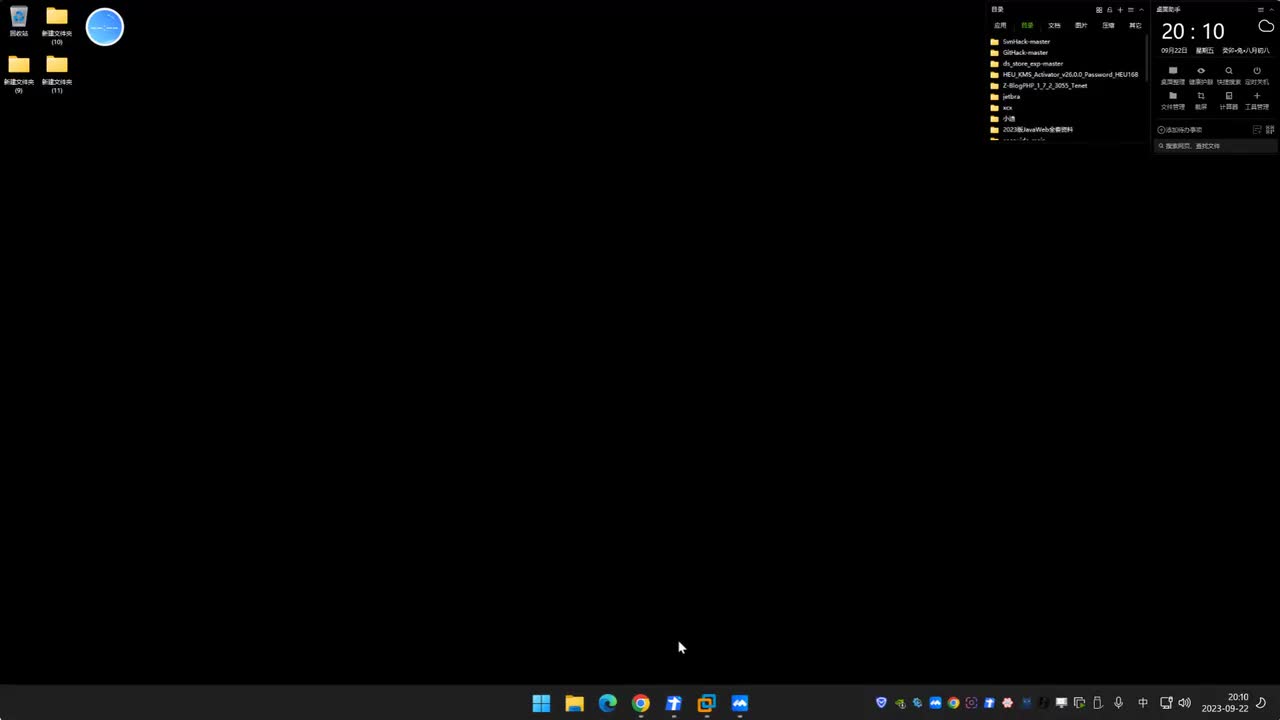Click 添加待办事项 to add a to-do
This screenshot has height=720, width=1280.
[x=1180, y=130]
